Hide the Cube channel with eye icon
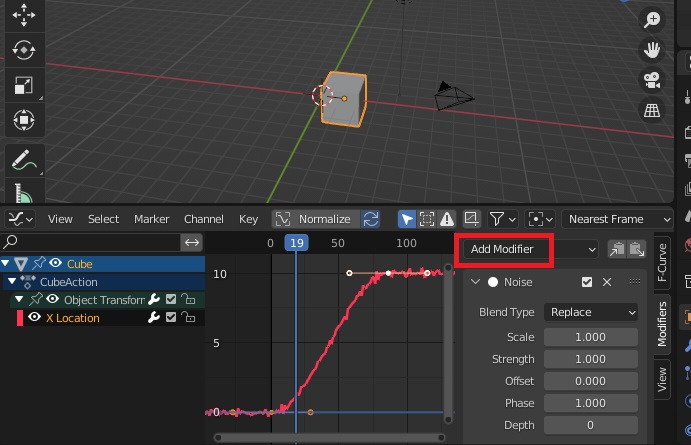The image size is (691, 445). click(x=56, y=263)
